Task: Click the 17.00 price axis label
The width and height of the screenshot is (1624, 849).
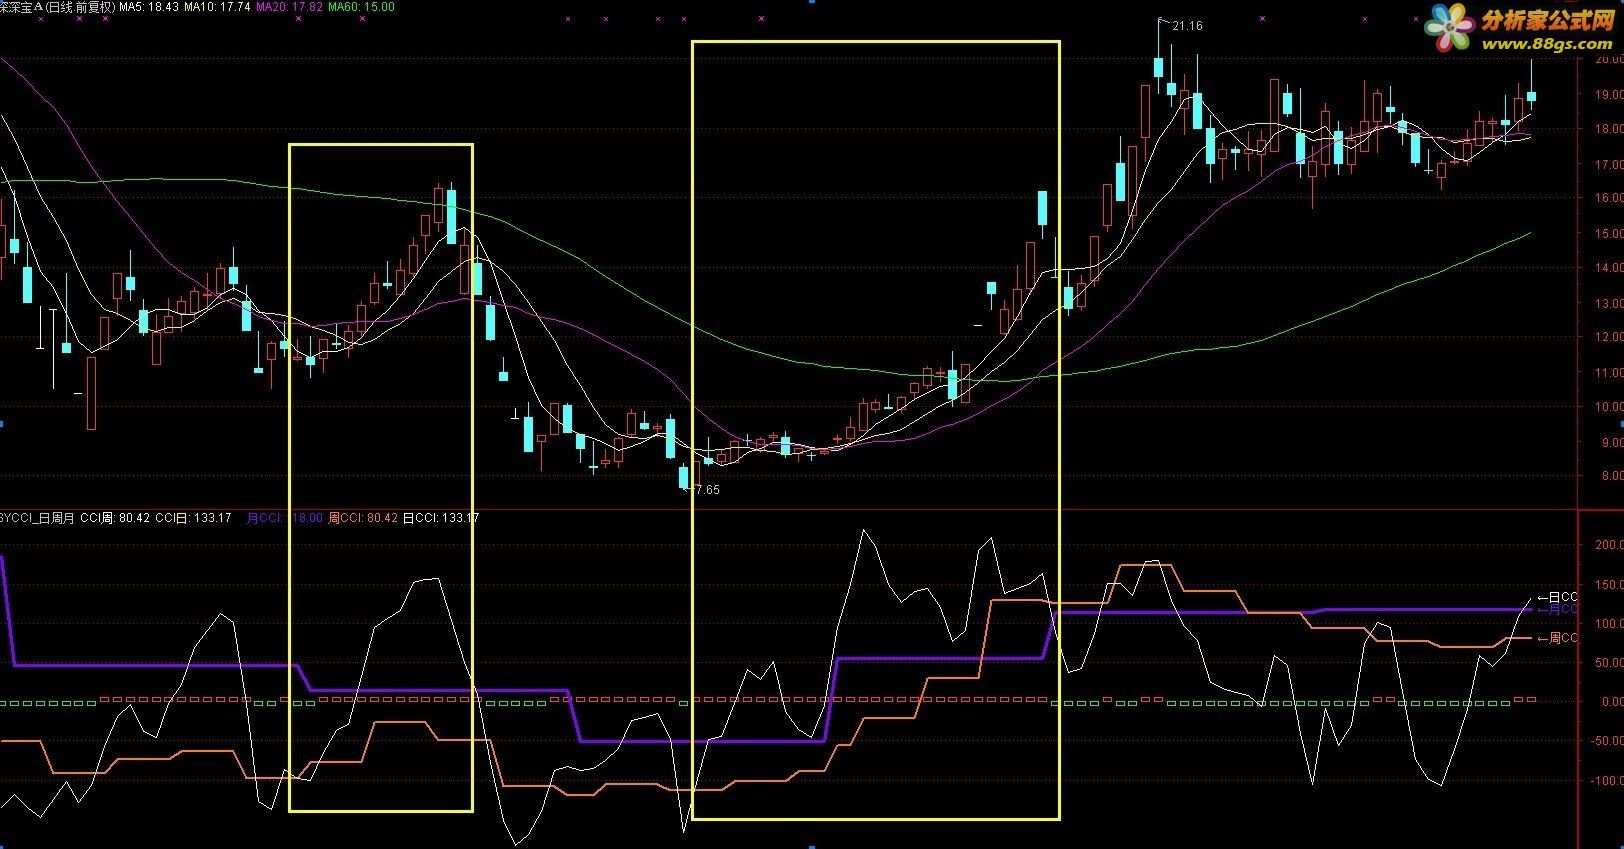Action: [x=1609, y=164]
